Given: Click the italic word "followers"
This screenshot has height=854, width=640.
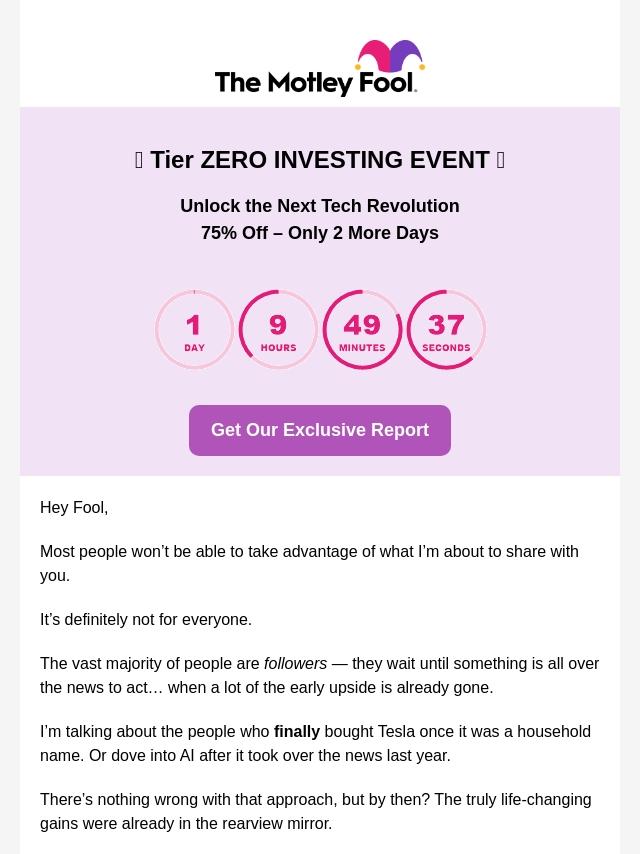Looking at the screenshot, I should pos(295,664).
